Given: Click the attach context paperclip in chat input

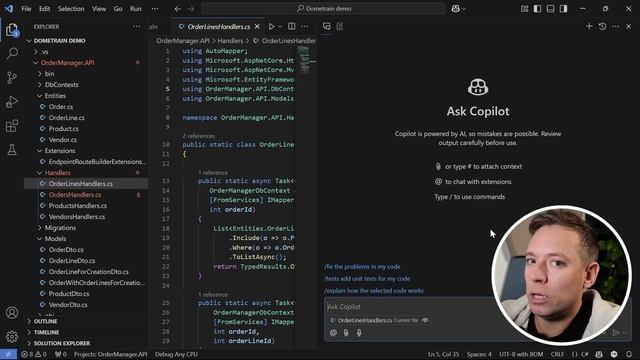Looking at the screenshot, I should tap(346, 333).
